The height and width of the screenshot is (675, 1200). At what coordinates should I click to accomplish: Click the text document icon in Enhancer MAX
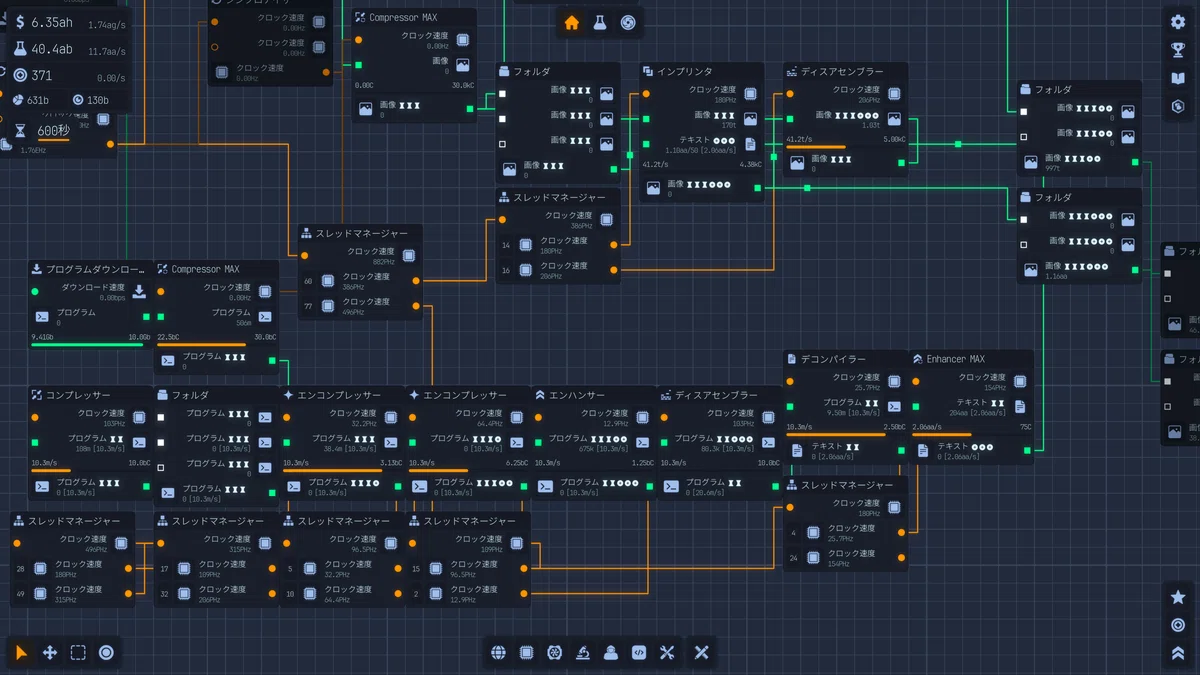(1020, 406)
